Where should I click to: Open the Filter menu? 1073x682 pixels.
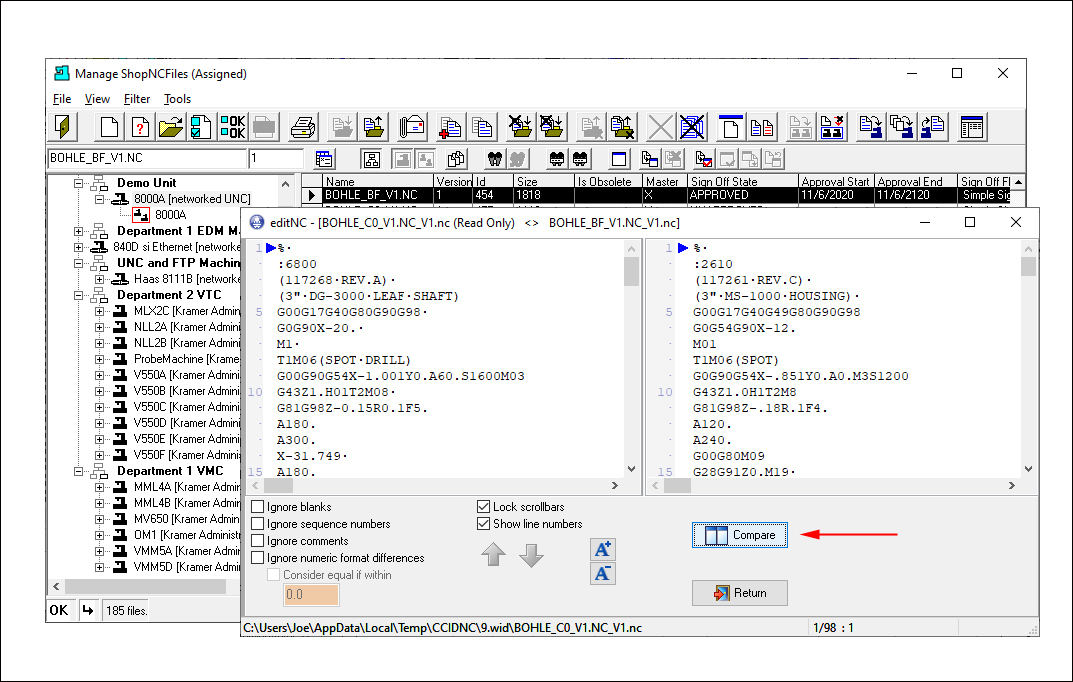[x=137, y=99]
